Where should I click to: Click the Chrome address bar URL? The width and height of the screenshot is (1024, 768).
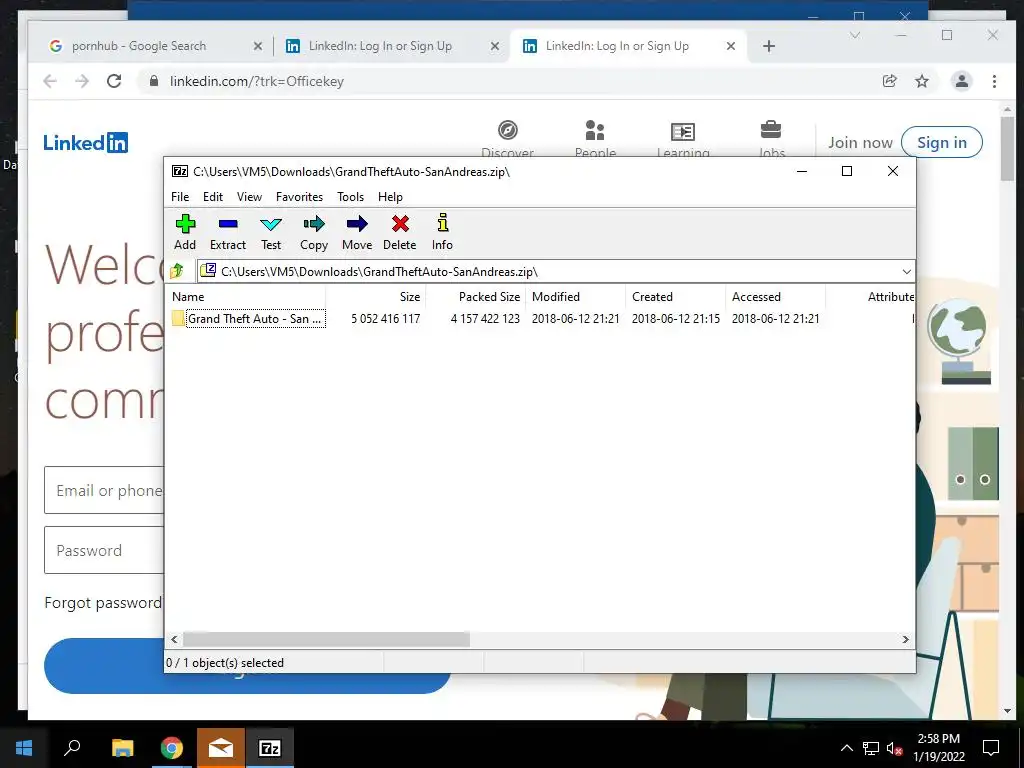coord(257,81)
